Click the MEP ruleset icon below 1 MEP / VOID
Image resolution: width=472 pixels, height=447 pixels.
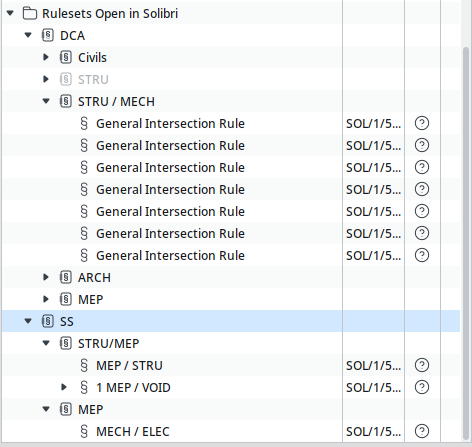click(x=66, y=409)
